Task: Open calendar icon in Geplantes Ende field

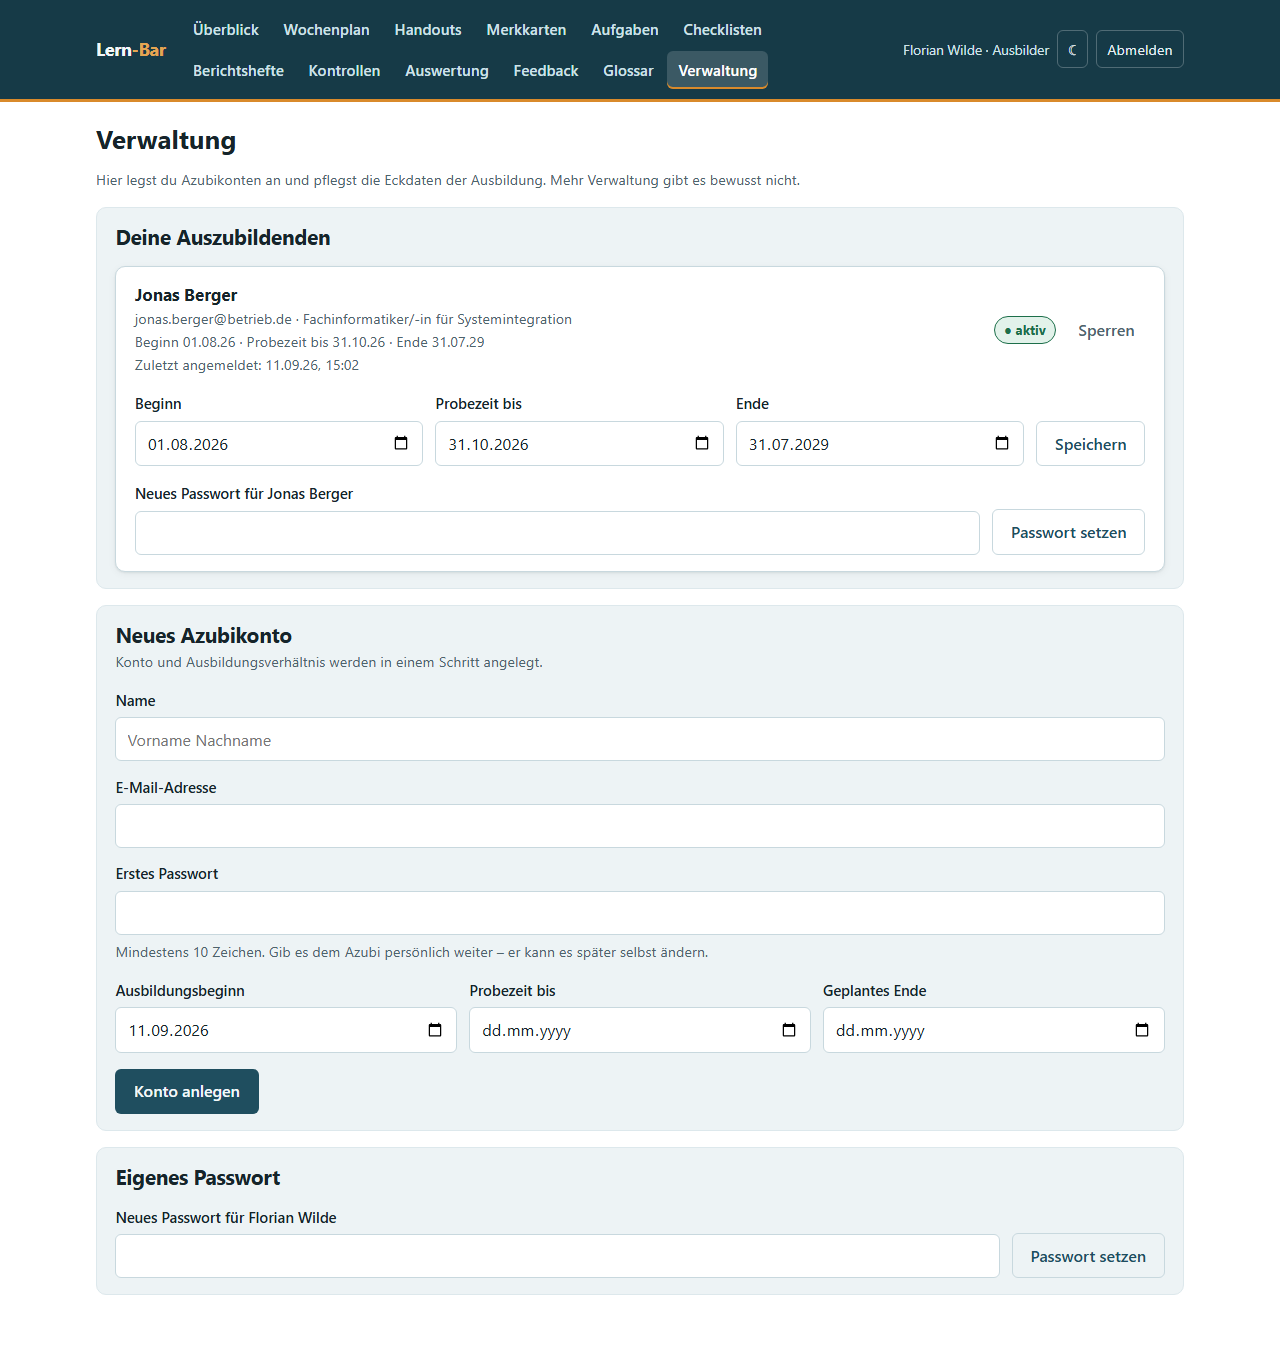Action: click(x=1142, y=1030)
